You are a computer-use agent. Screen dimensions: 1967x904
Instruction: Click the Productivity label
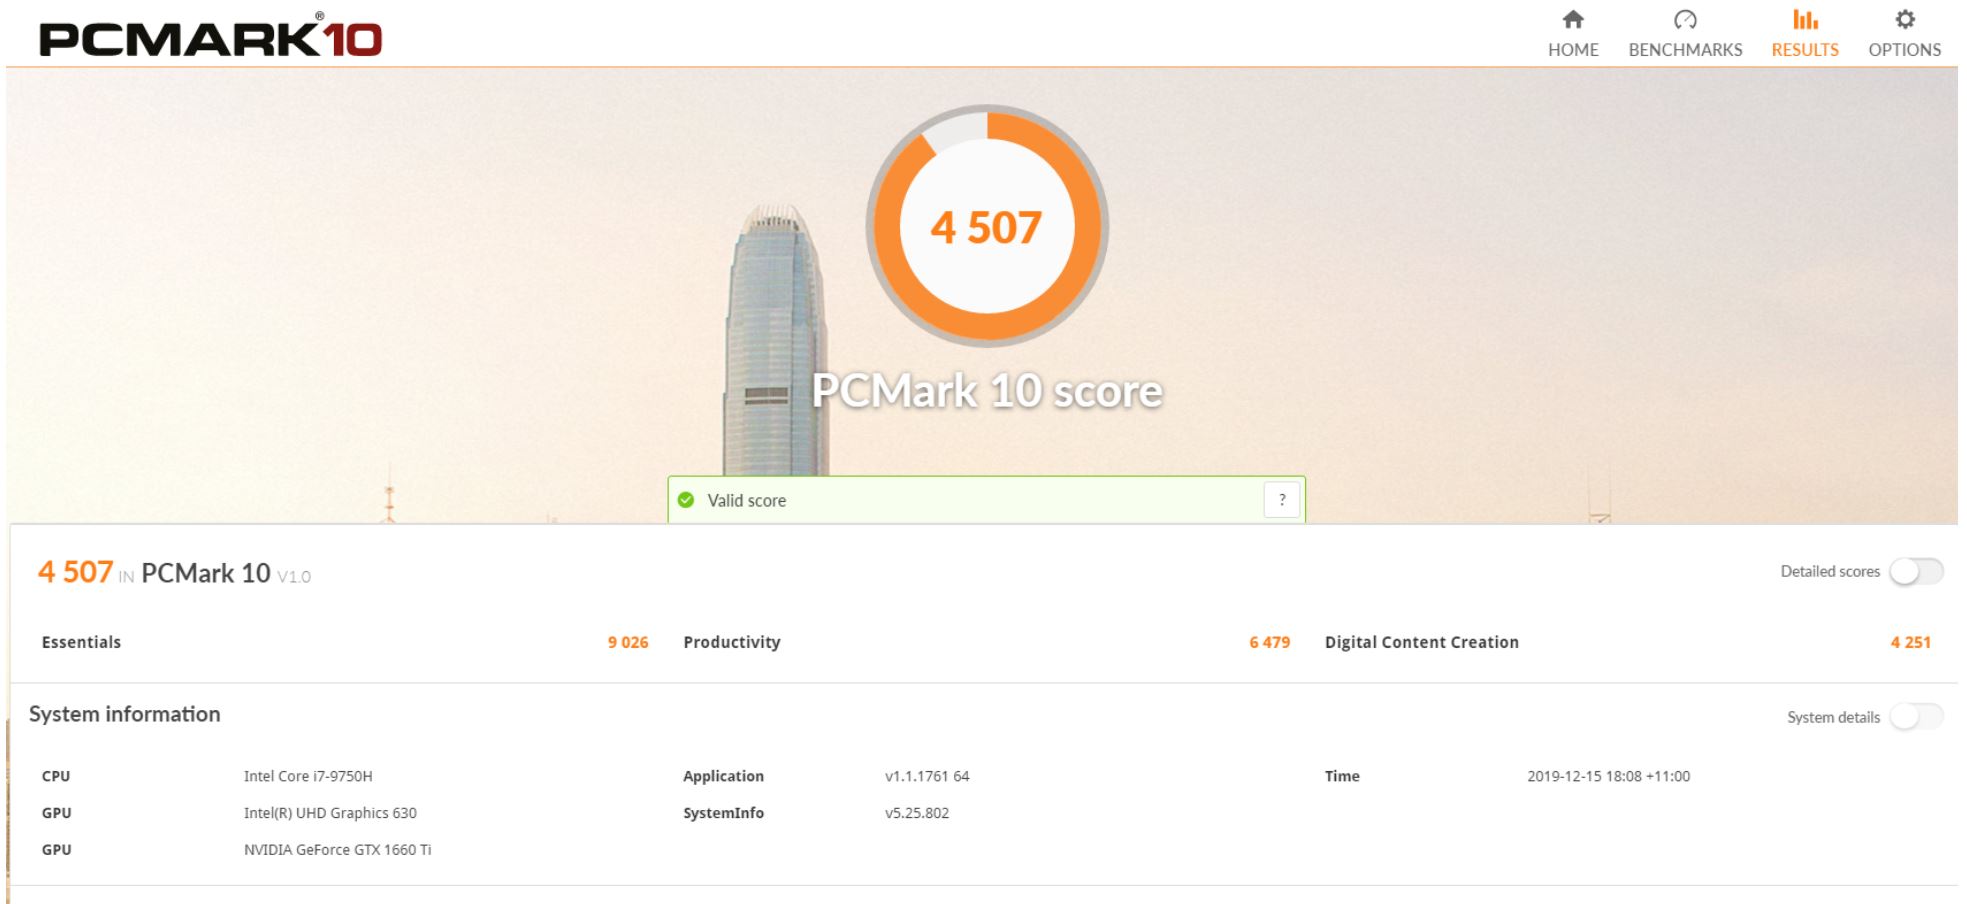pyautogui.click(x=732, y=642)
